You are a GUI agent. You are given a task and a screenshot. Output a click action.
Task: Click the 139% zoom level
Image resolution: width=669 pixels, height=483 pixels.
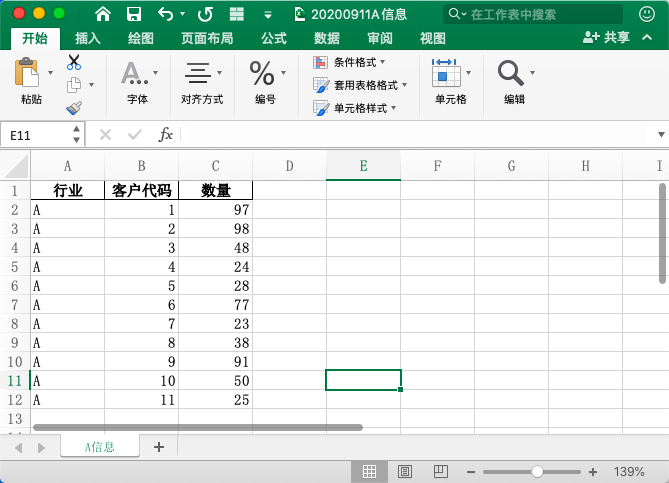629,471
